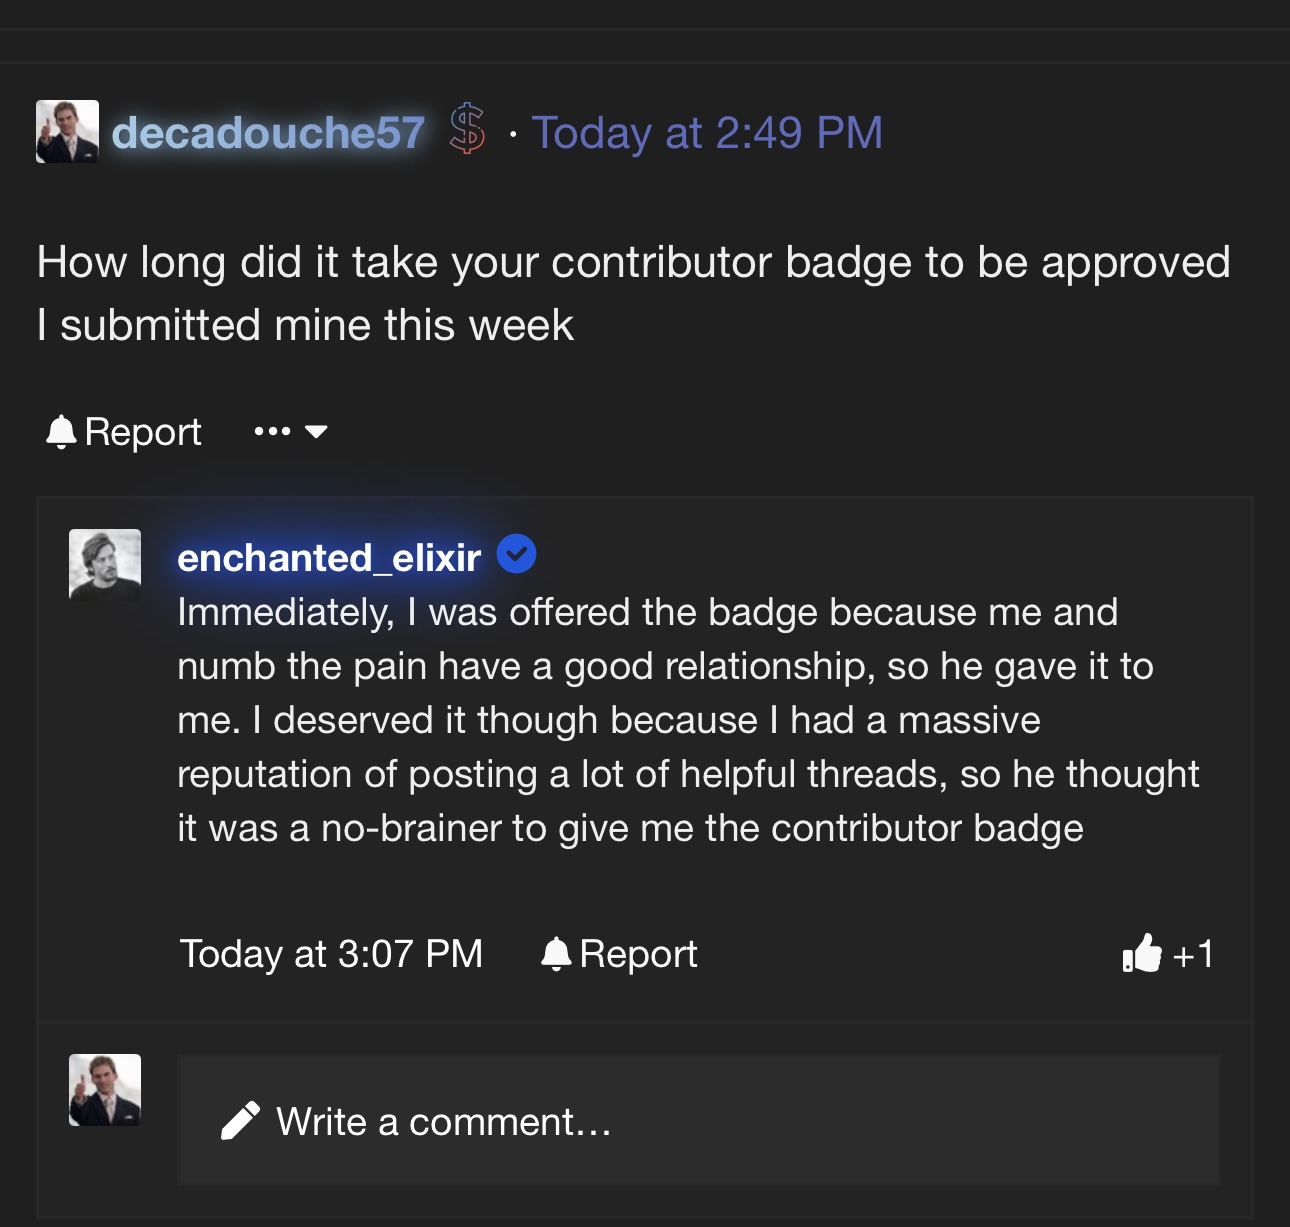1290x1227 pixels.
Task: Click the bell icon in enchanted_elixir's reply
Action: click(x=556, y=954)
